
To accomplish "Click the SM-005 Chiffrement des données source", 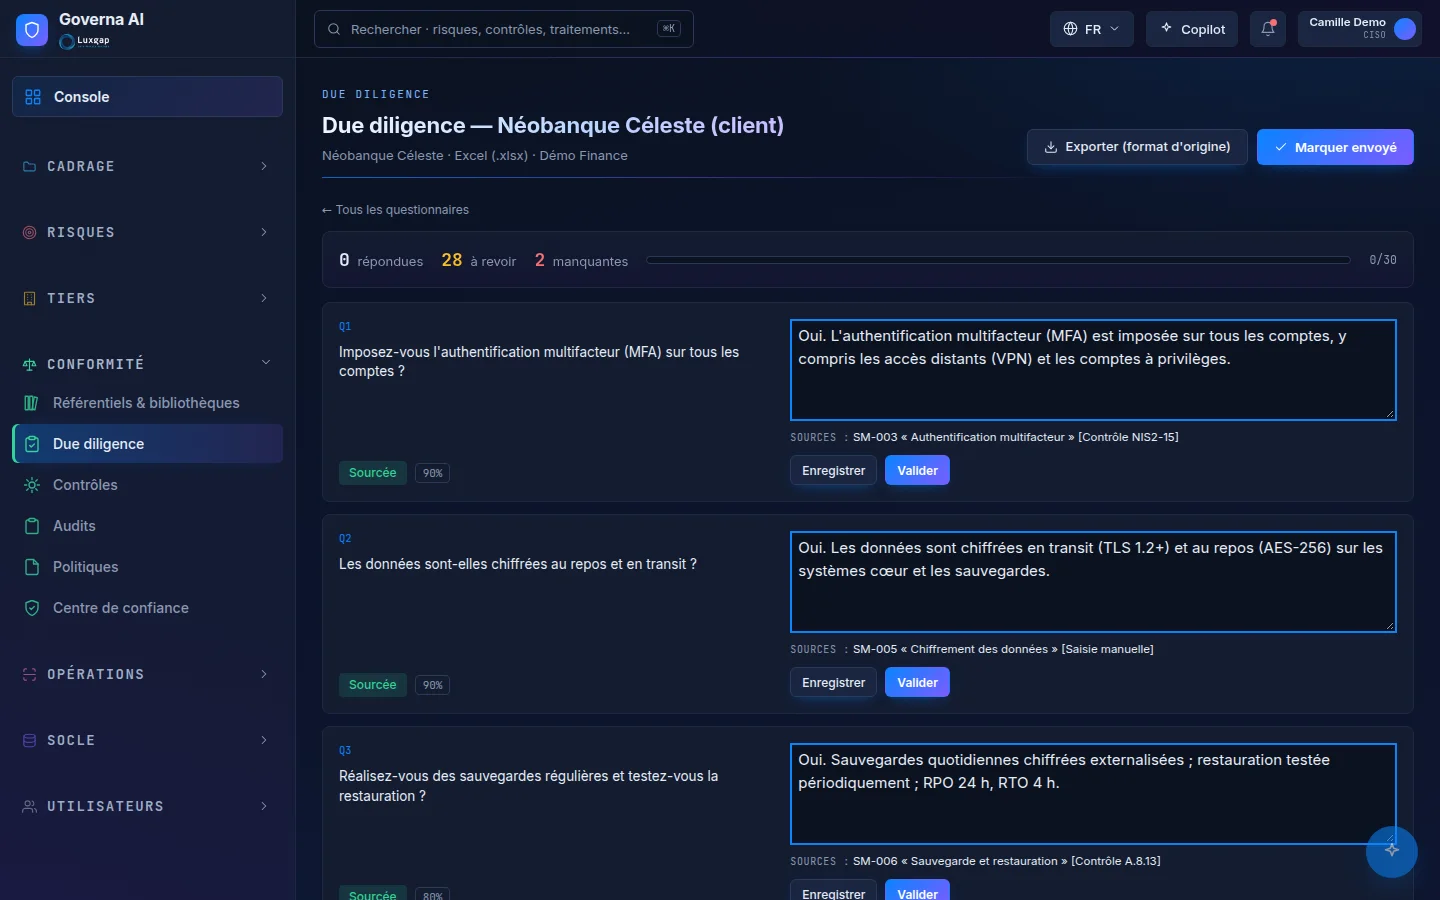I will [x=1003, y=649].
